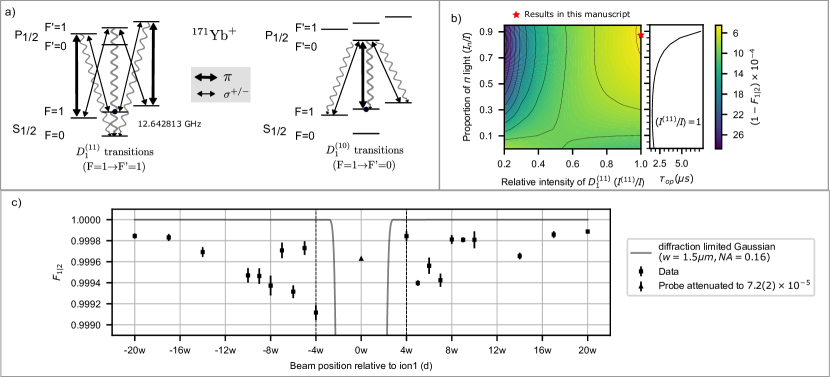Click the dashed vertical line at 4w
Image resolution: width=830 pixels, height=377 pixels.
[407, 272]
